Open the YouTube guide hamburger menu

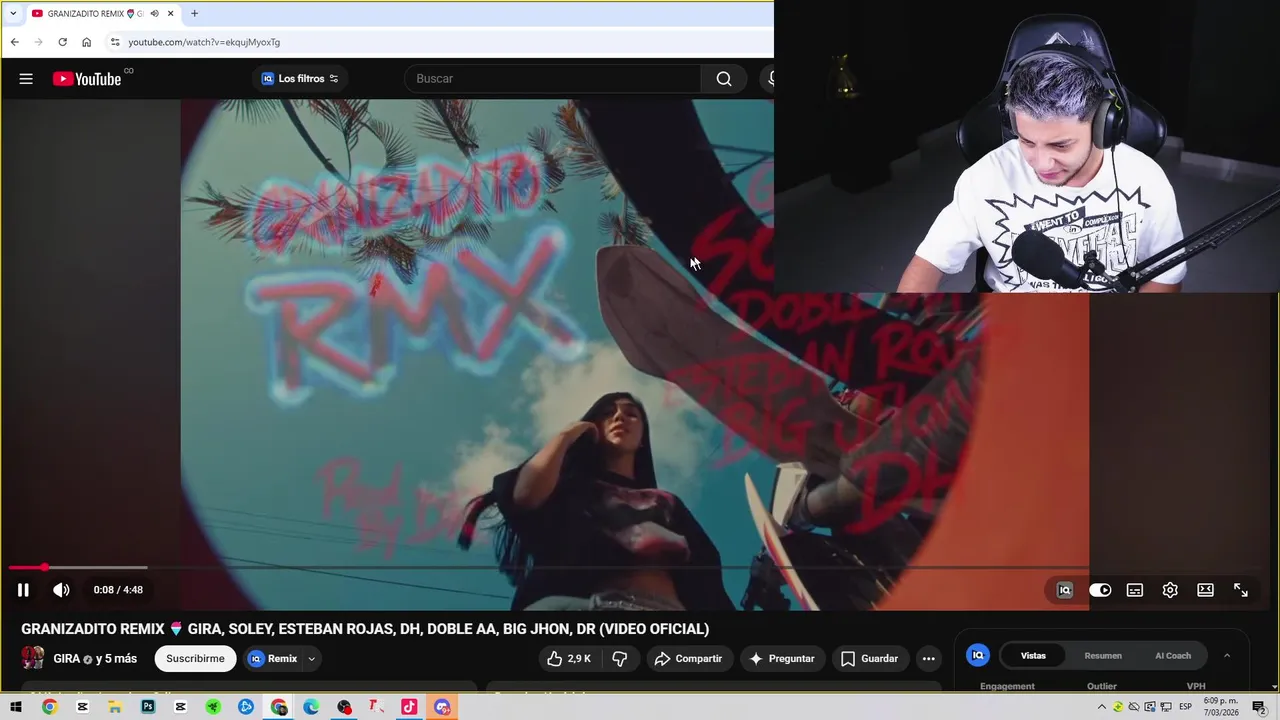click(x=26, y=79)
